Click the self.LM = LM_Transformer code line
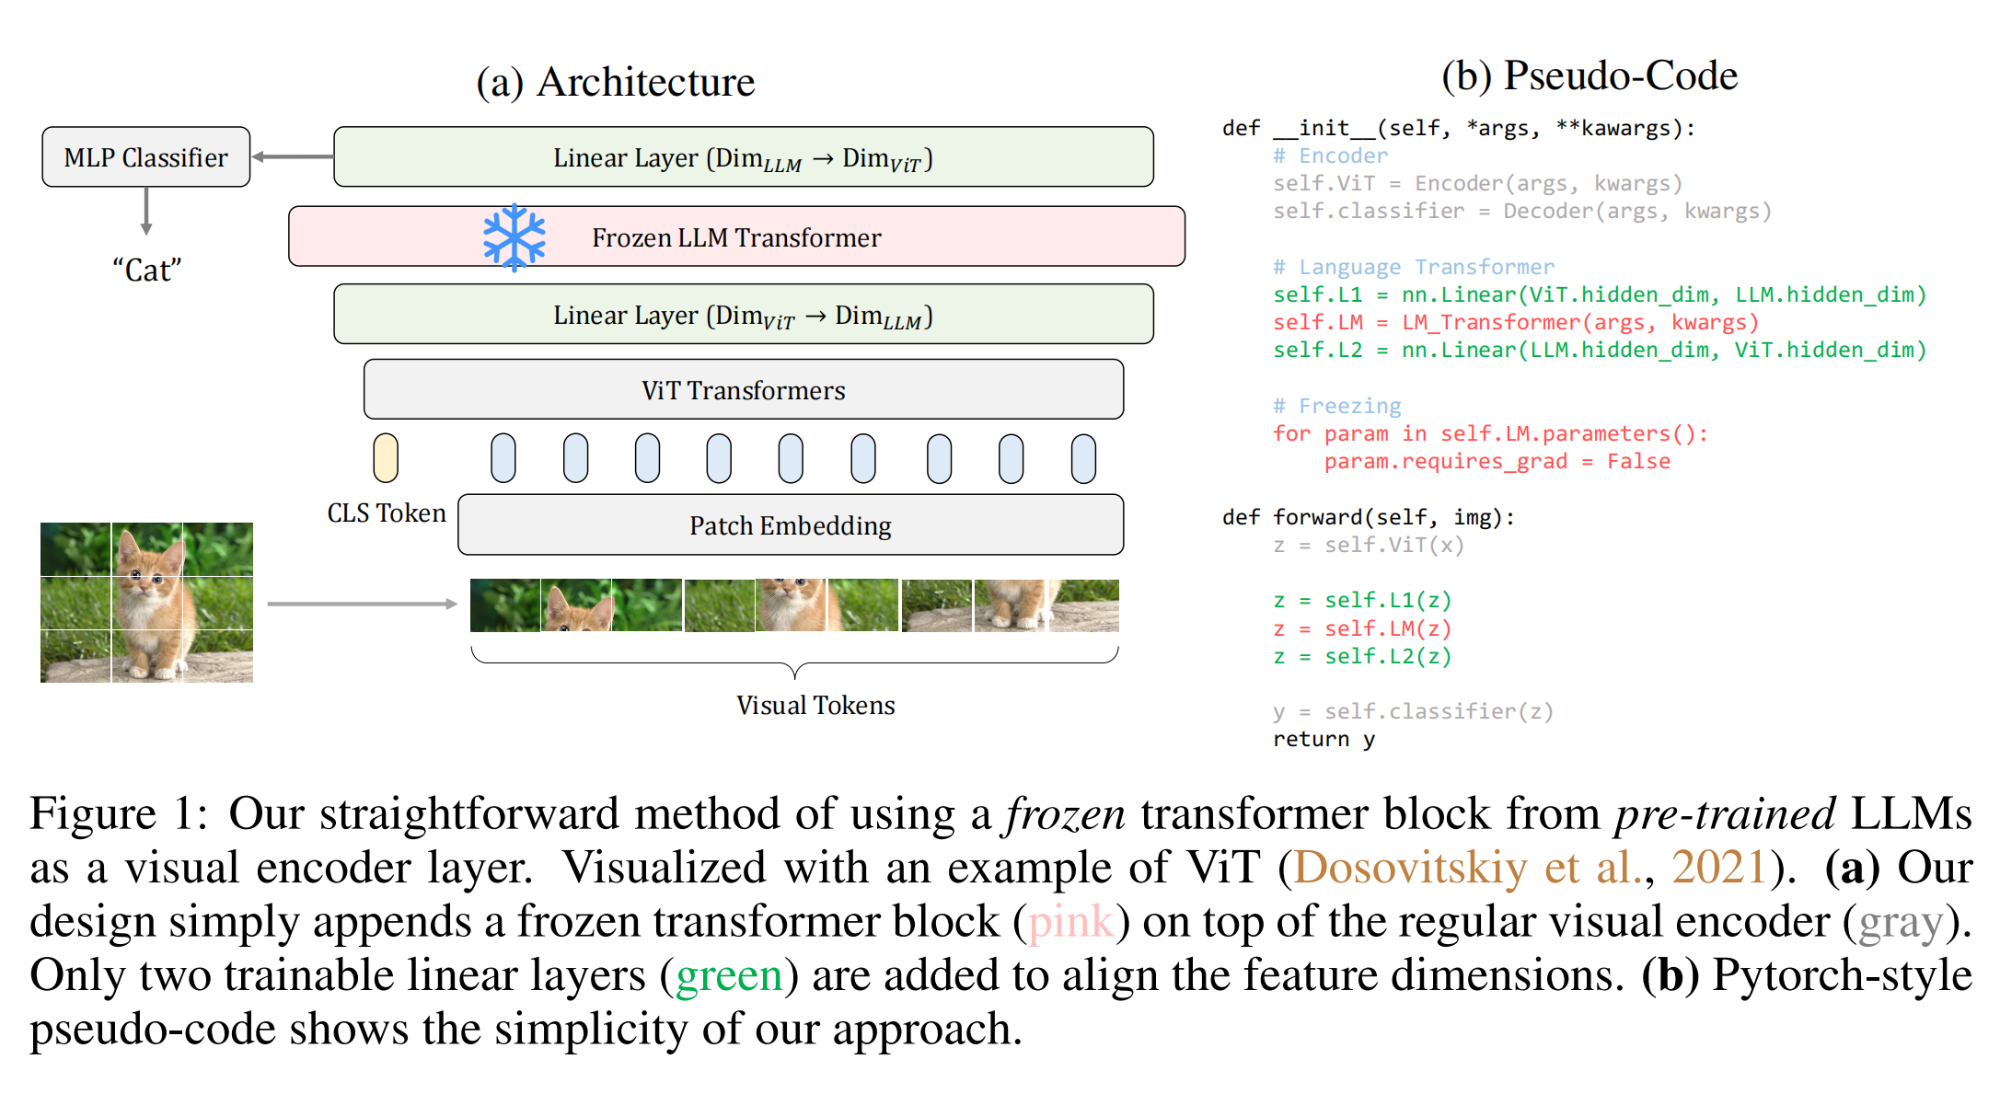Image resolution: width=2000 pixels, height=1094 pixels. (1515, 322)
